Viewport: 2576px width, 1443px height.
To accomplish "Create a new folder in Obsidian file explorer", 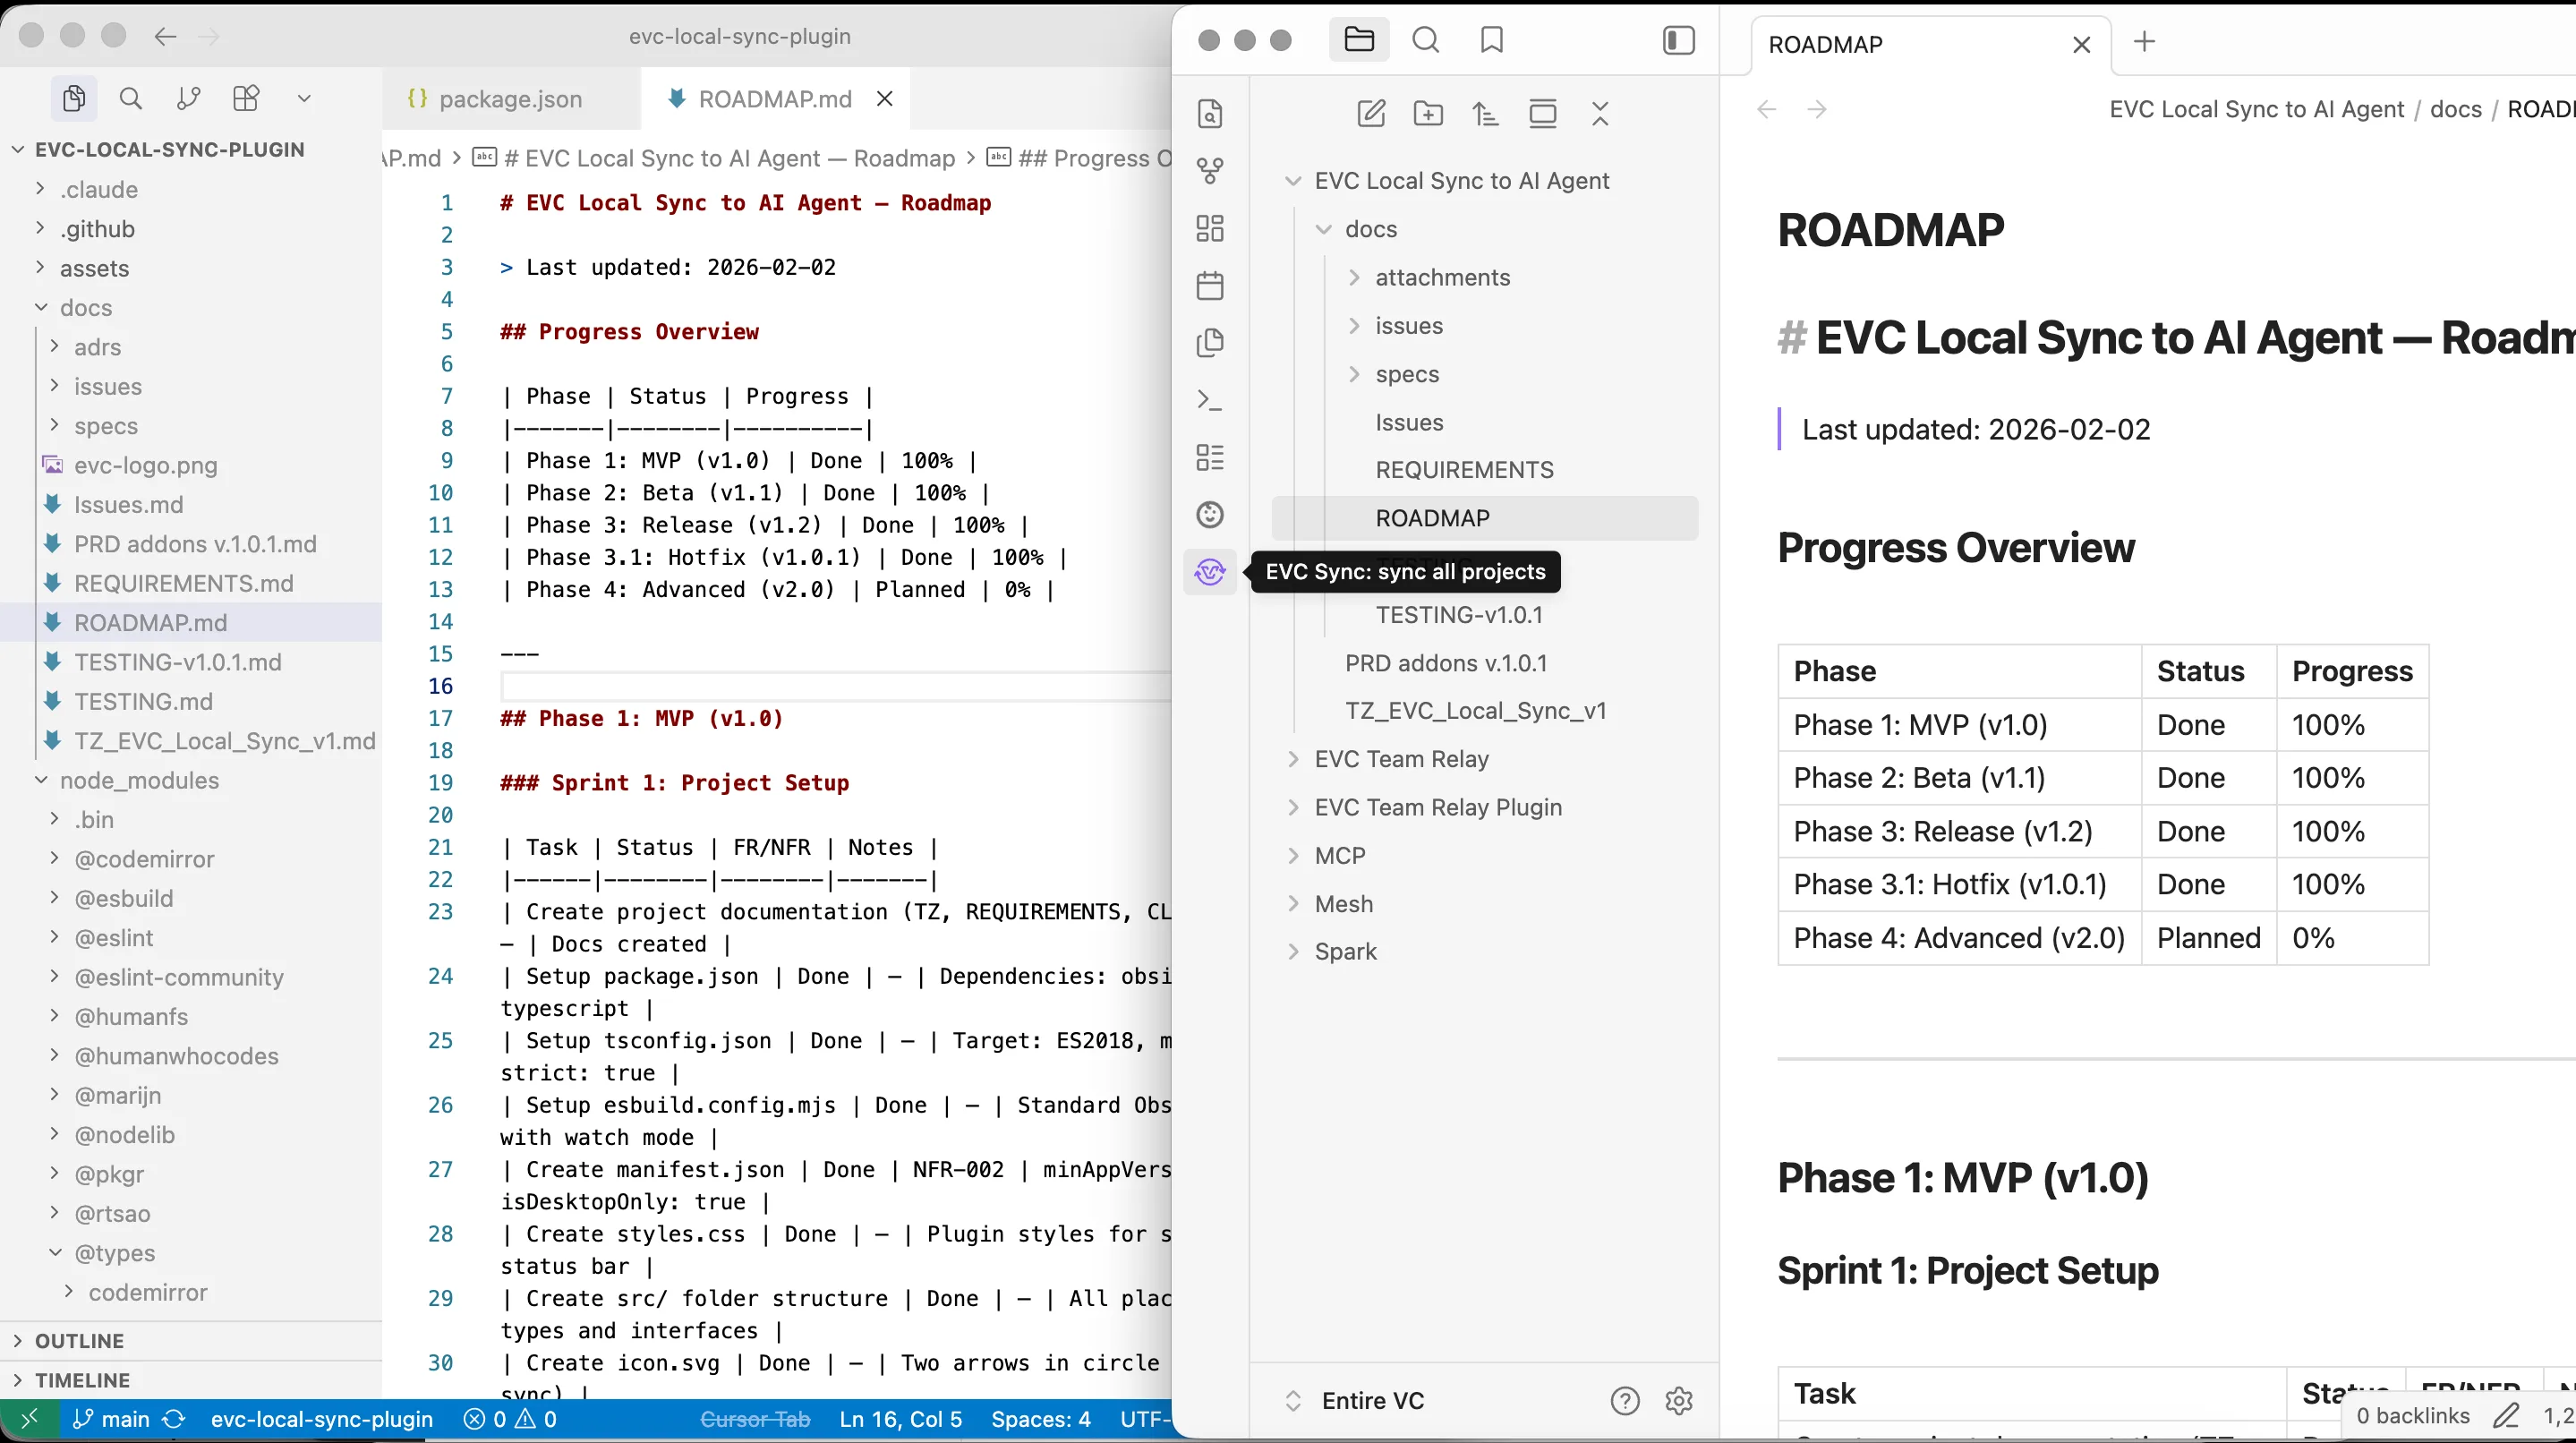I will coord(1428,113).
